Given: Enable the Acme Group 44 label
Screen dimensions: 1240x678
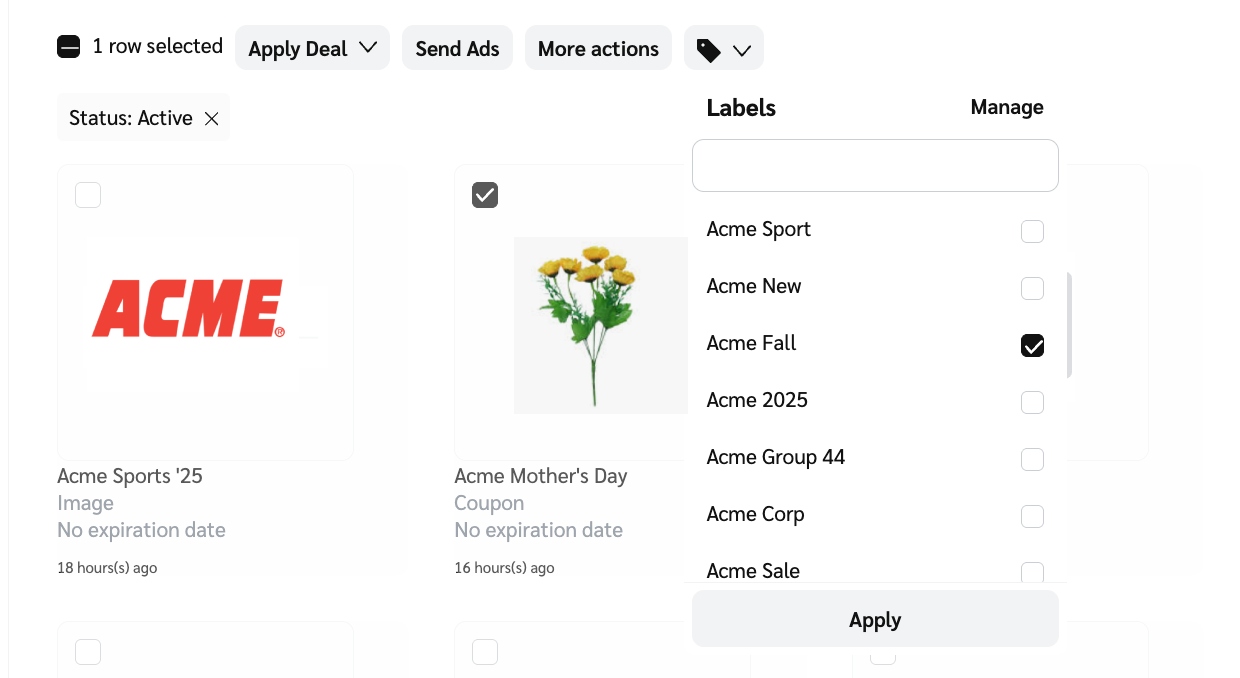Looking at the screenshot, I should 1032,460.
